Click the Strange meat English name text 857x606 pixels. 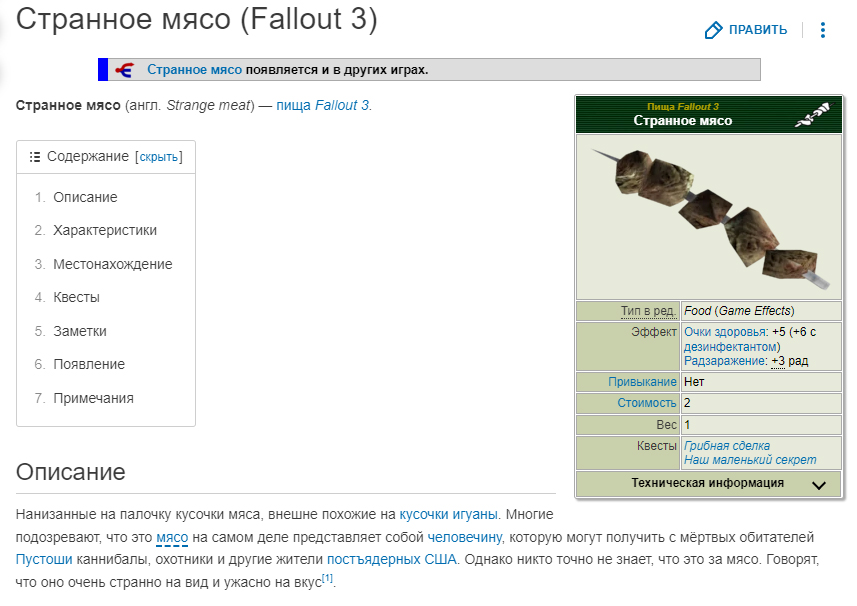pos(208,105)
